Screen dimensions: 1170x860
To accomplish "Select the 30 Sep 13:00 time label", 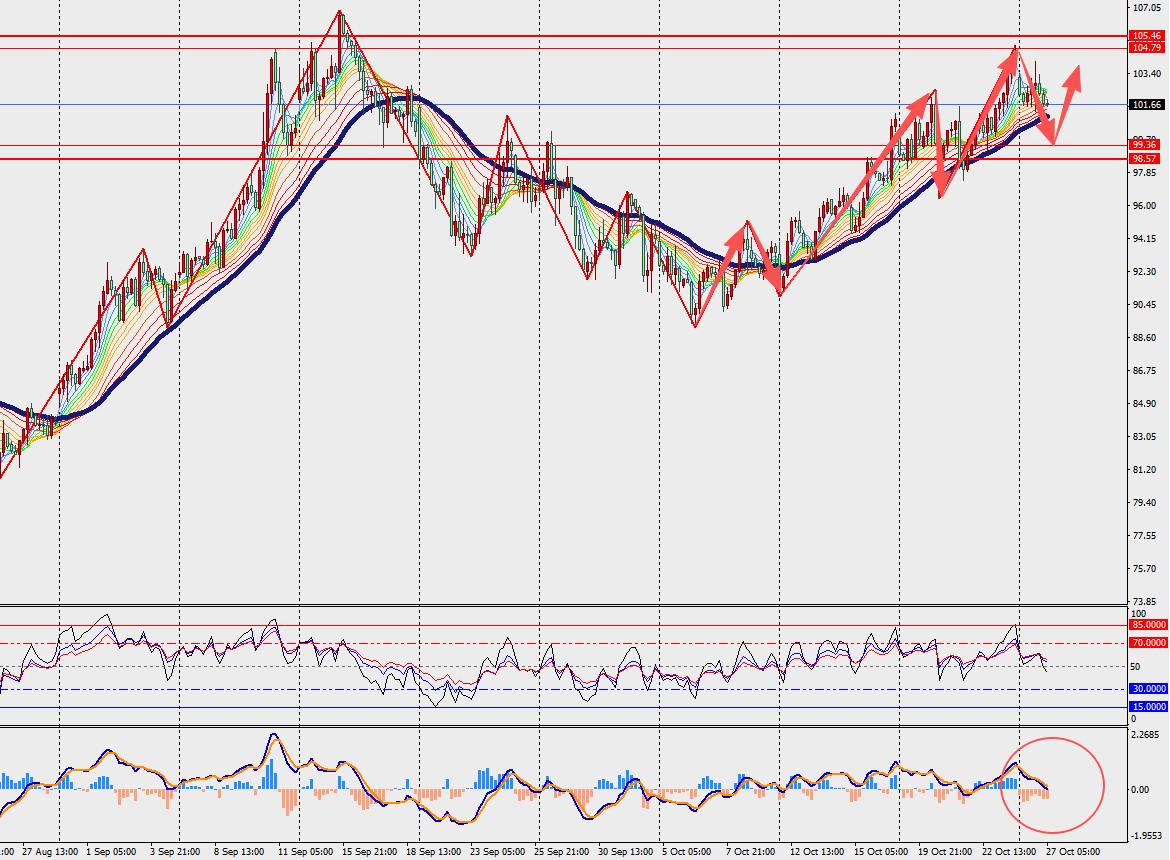I will [626, 852].
